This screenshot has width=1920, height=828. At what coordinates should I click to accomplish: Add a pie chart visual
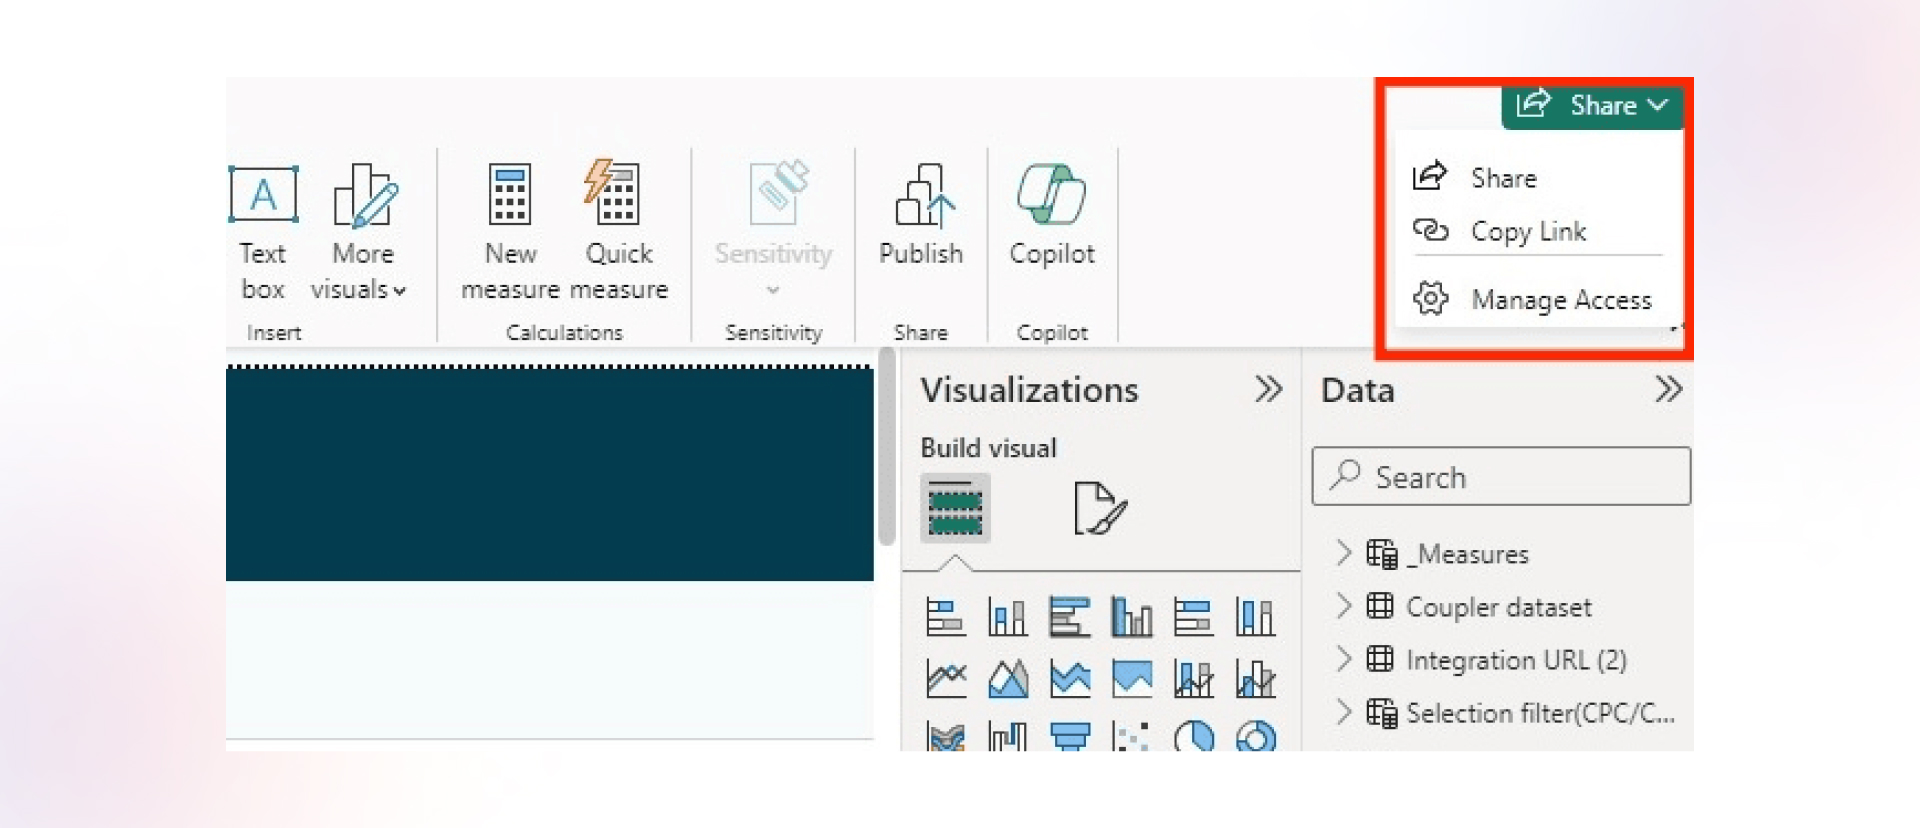coord(1193,736)
